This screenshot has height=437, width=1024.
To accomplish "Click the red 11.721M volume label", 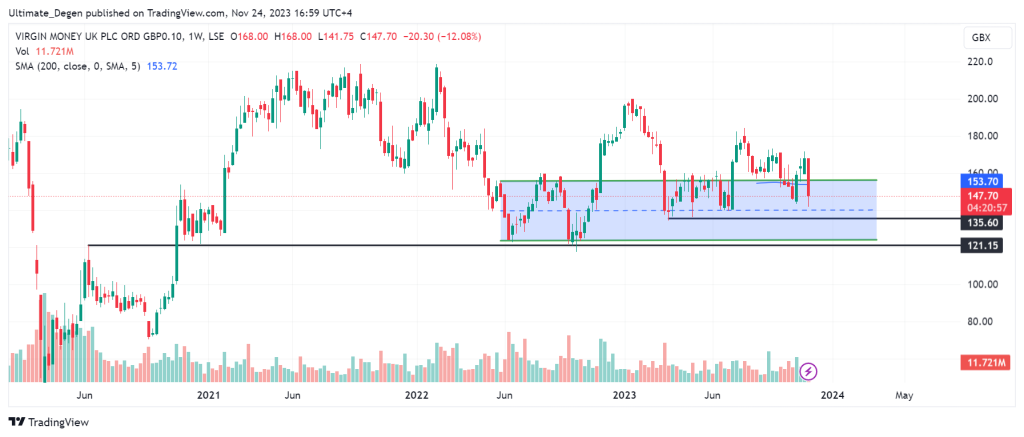I will [x=986, y=363].
